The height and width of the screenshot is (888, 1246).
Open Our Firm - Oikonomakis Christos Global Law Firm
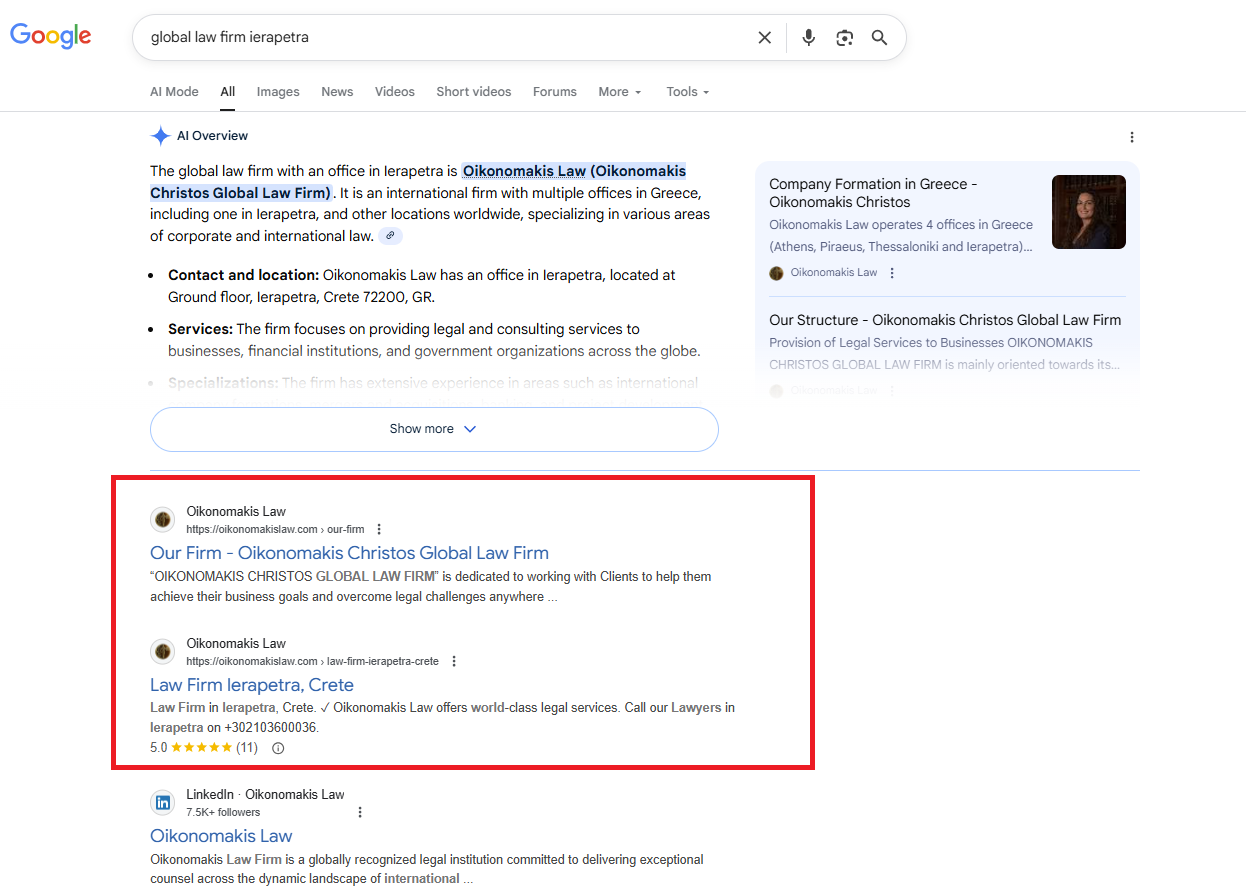coord(349,553)
